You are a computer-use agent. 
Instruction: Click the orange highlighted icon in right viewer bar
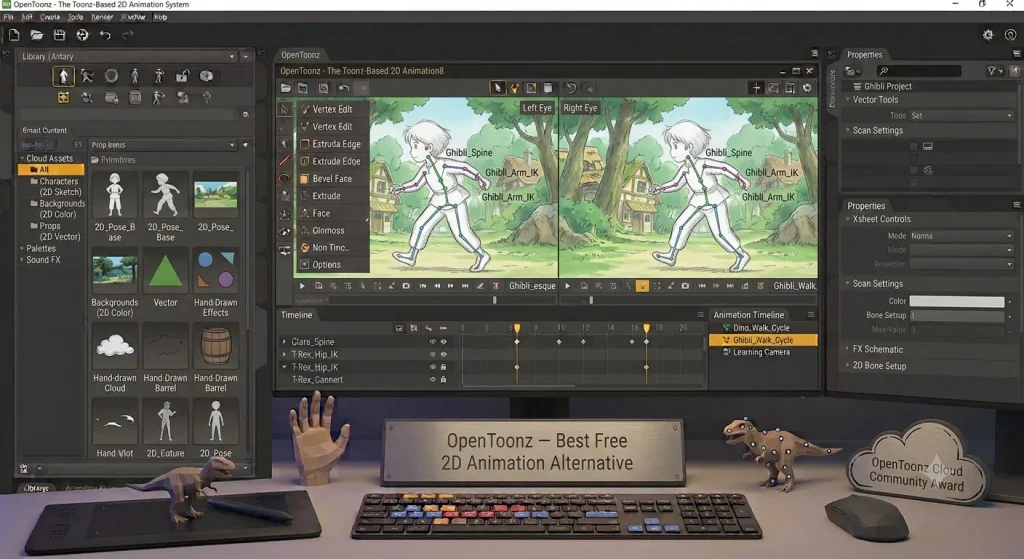[x=643, y=286]
